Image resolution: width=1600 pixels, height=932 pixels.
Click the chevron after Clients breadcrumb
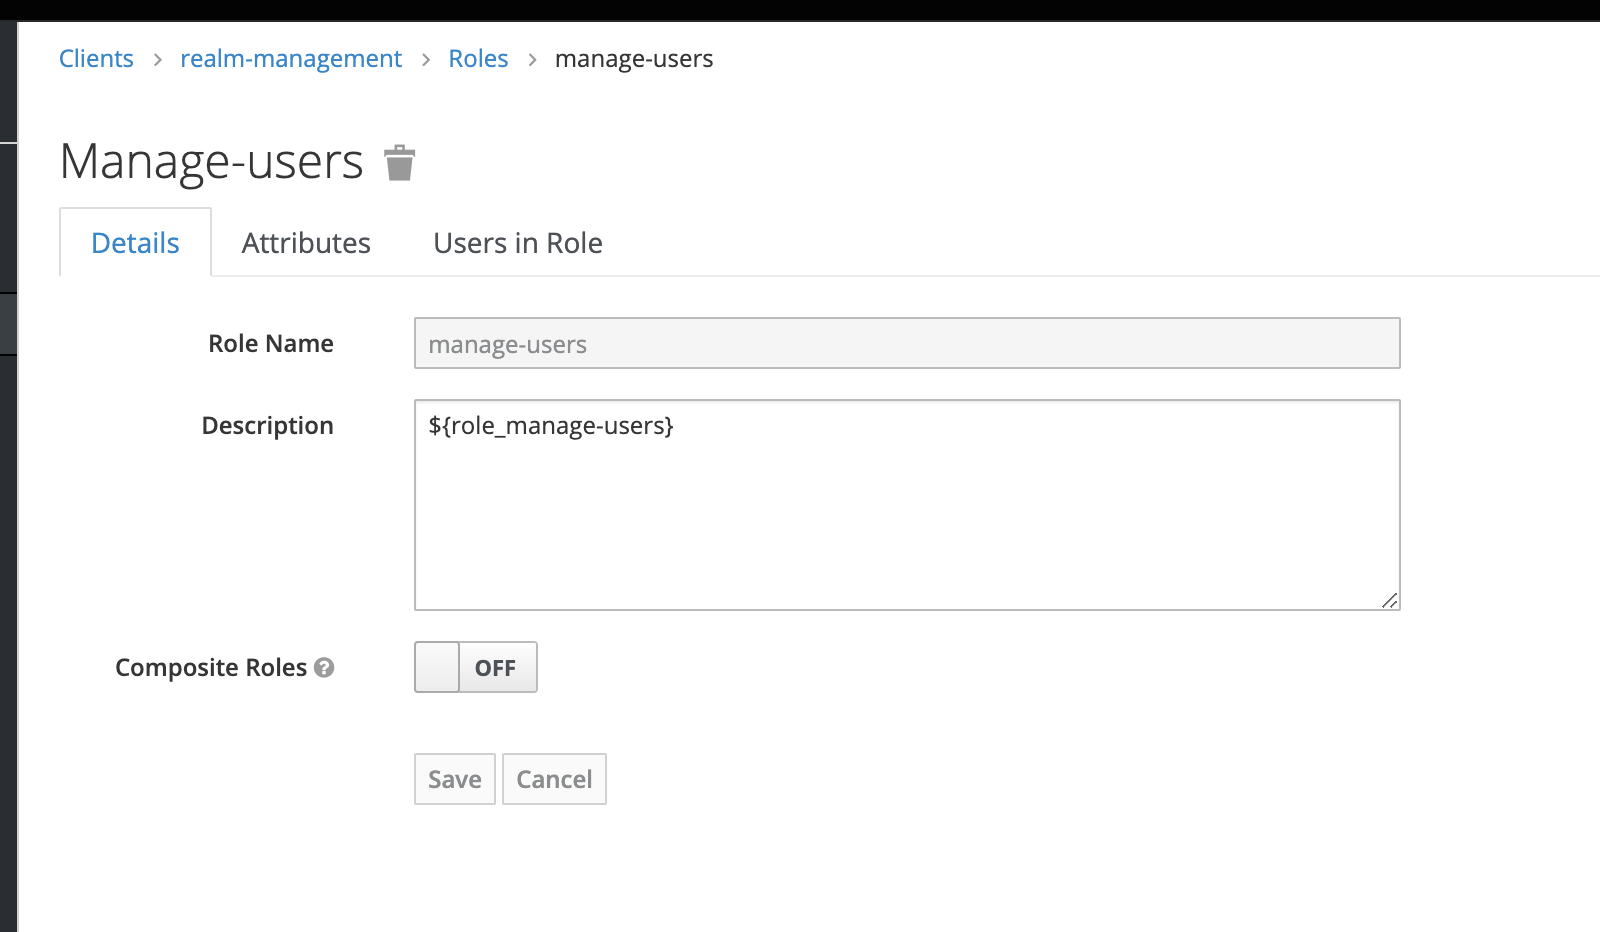157,60
